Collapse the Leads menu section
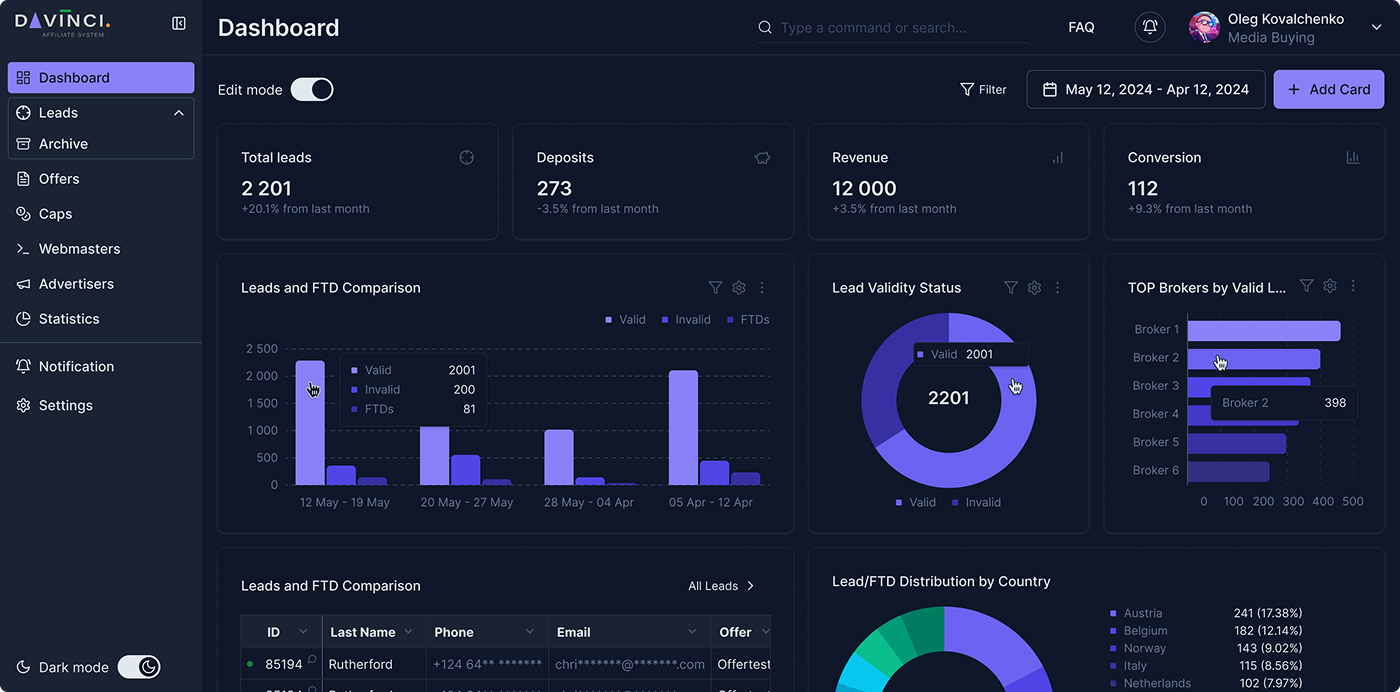The width and height of the screenshot is (1400, 692). point(179,113)
